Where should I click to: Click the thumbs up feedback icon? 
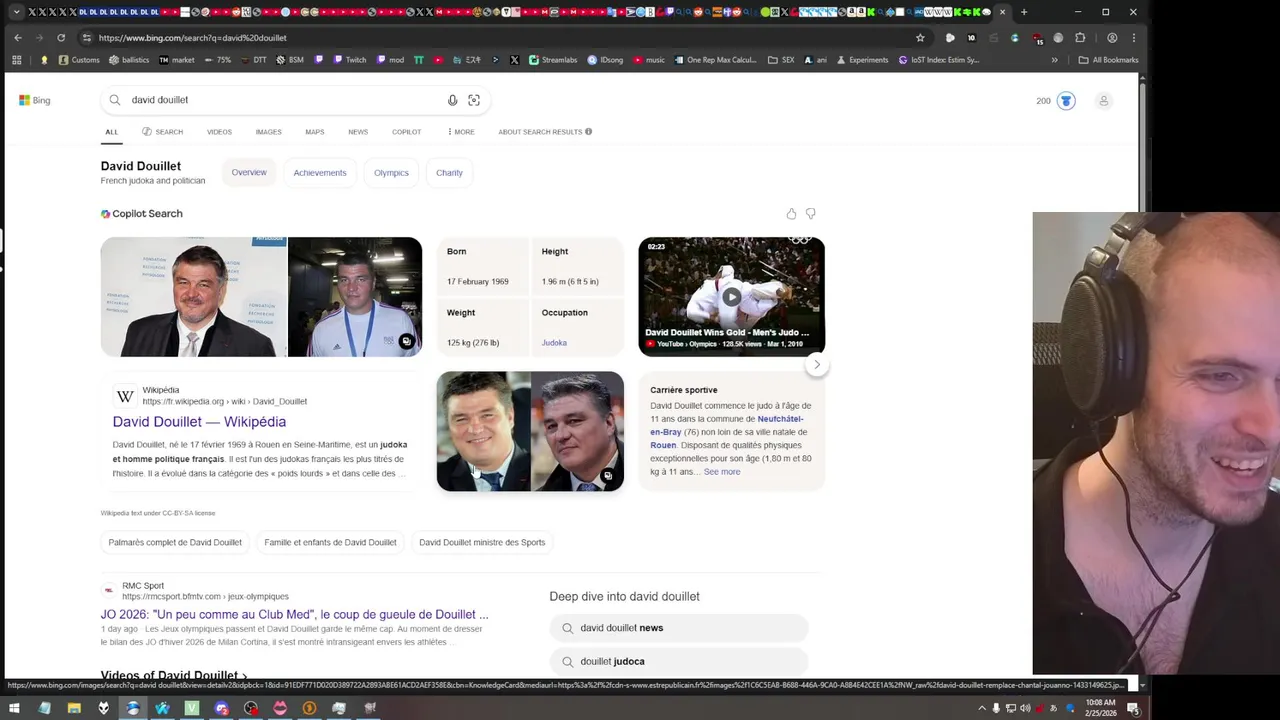tap(791, 214)
